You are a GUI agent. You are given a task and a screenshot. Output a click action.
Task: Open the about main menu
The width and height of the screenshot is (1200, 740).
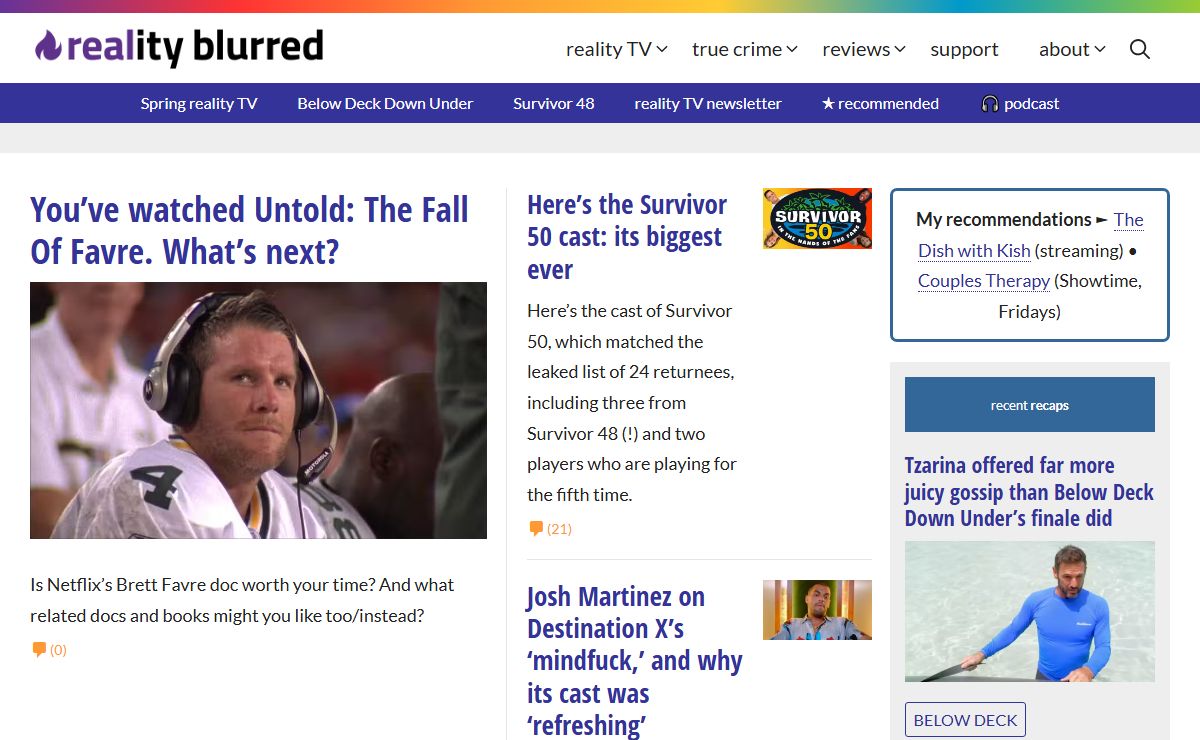1064,49
